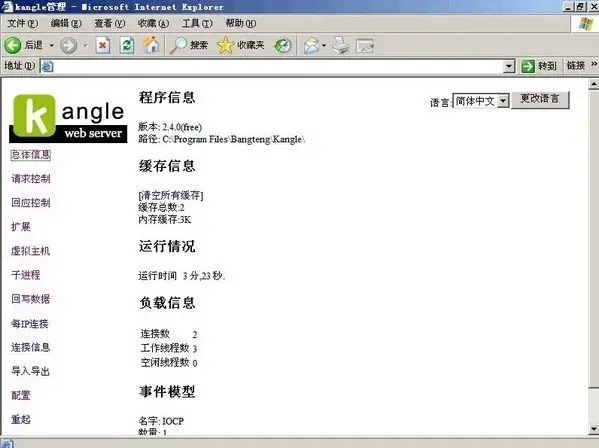Click the 搜索 search label in toolbar
Image resolution: width=599 pixels, height=448 pixels.
199,45
